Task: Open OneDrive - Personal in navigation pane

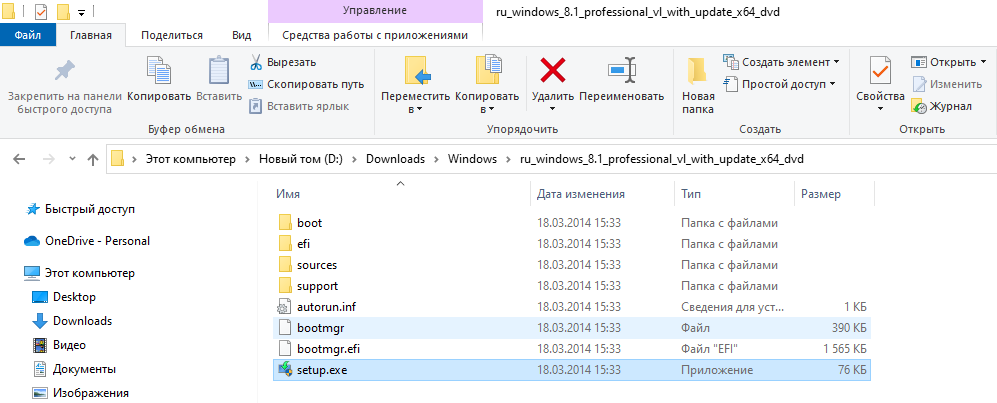Action: coord(87,241)
